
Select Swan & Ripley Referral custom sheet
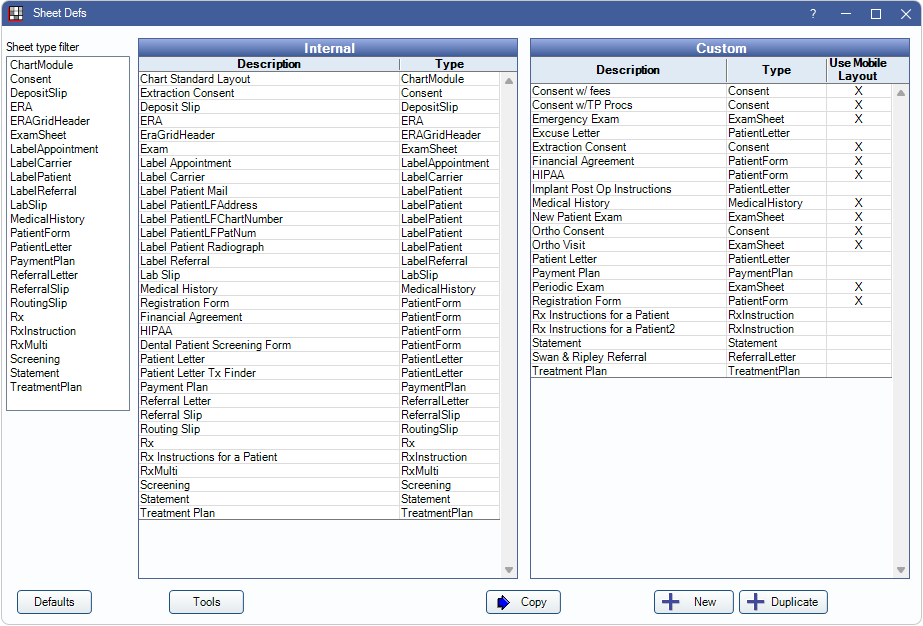pyautogui.click(x=589, y=357)
